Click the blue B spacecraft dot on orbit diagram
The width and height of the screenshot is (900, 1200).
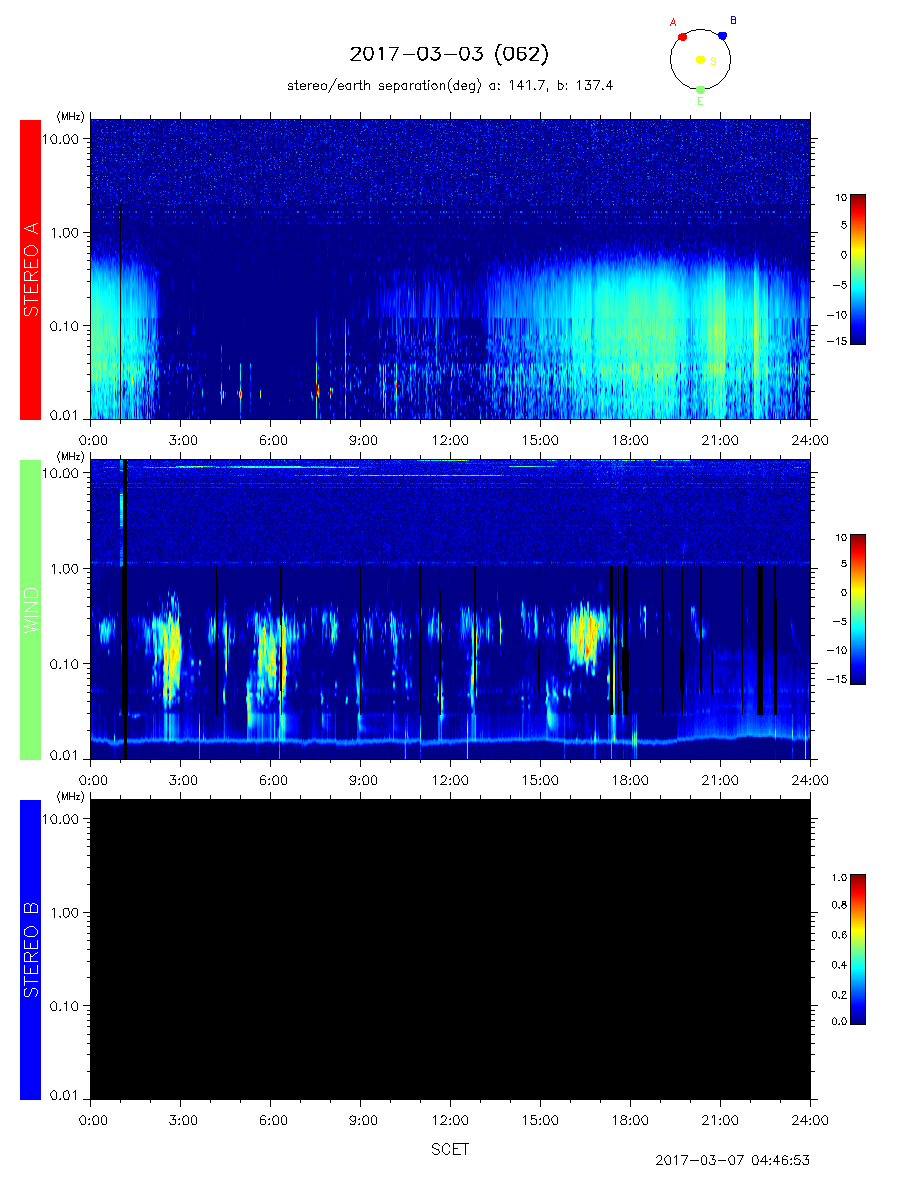coord(722,35)
